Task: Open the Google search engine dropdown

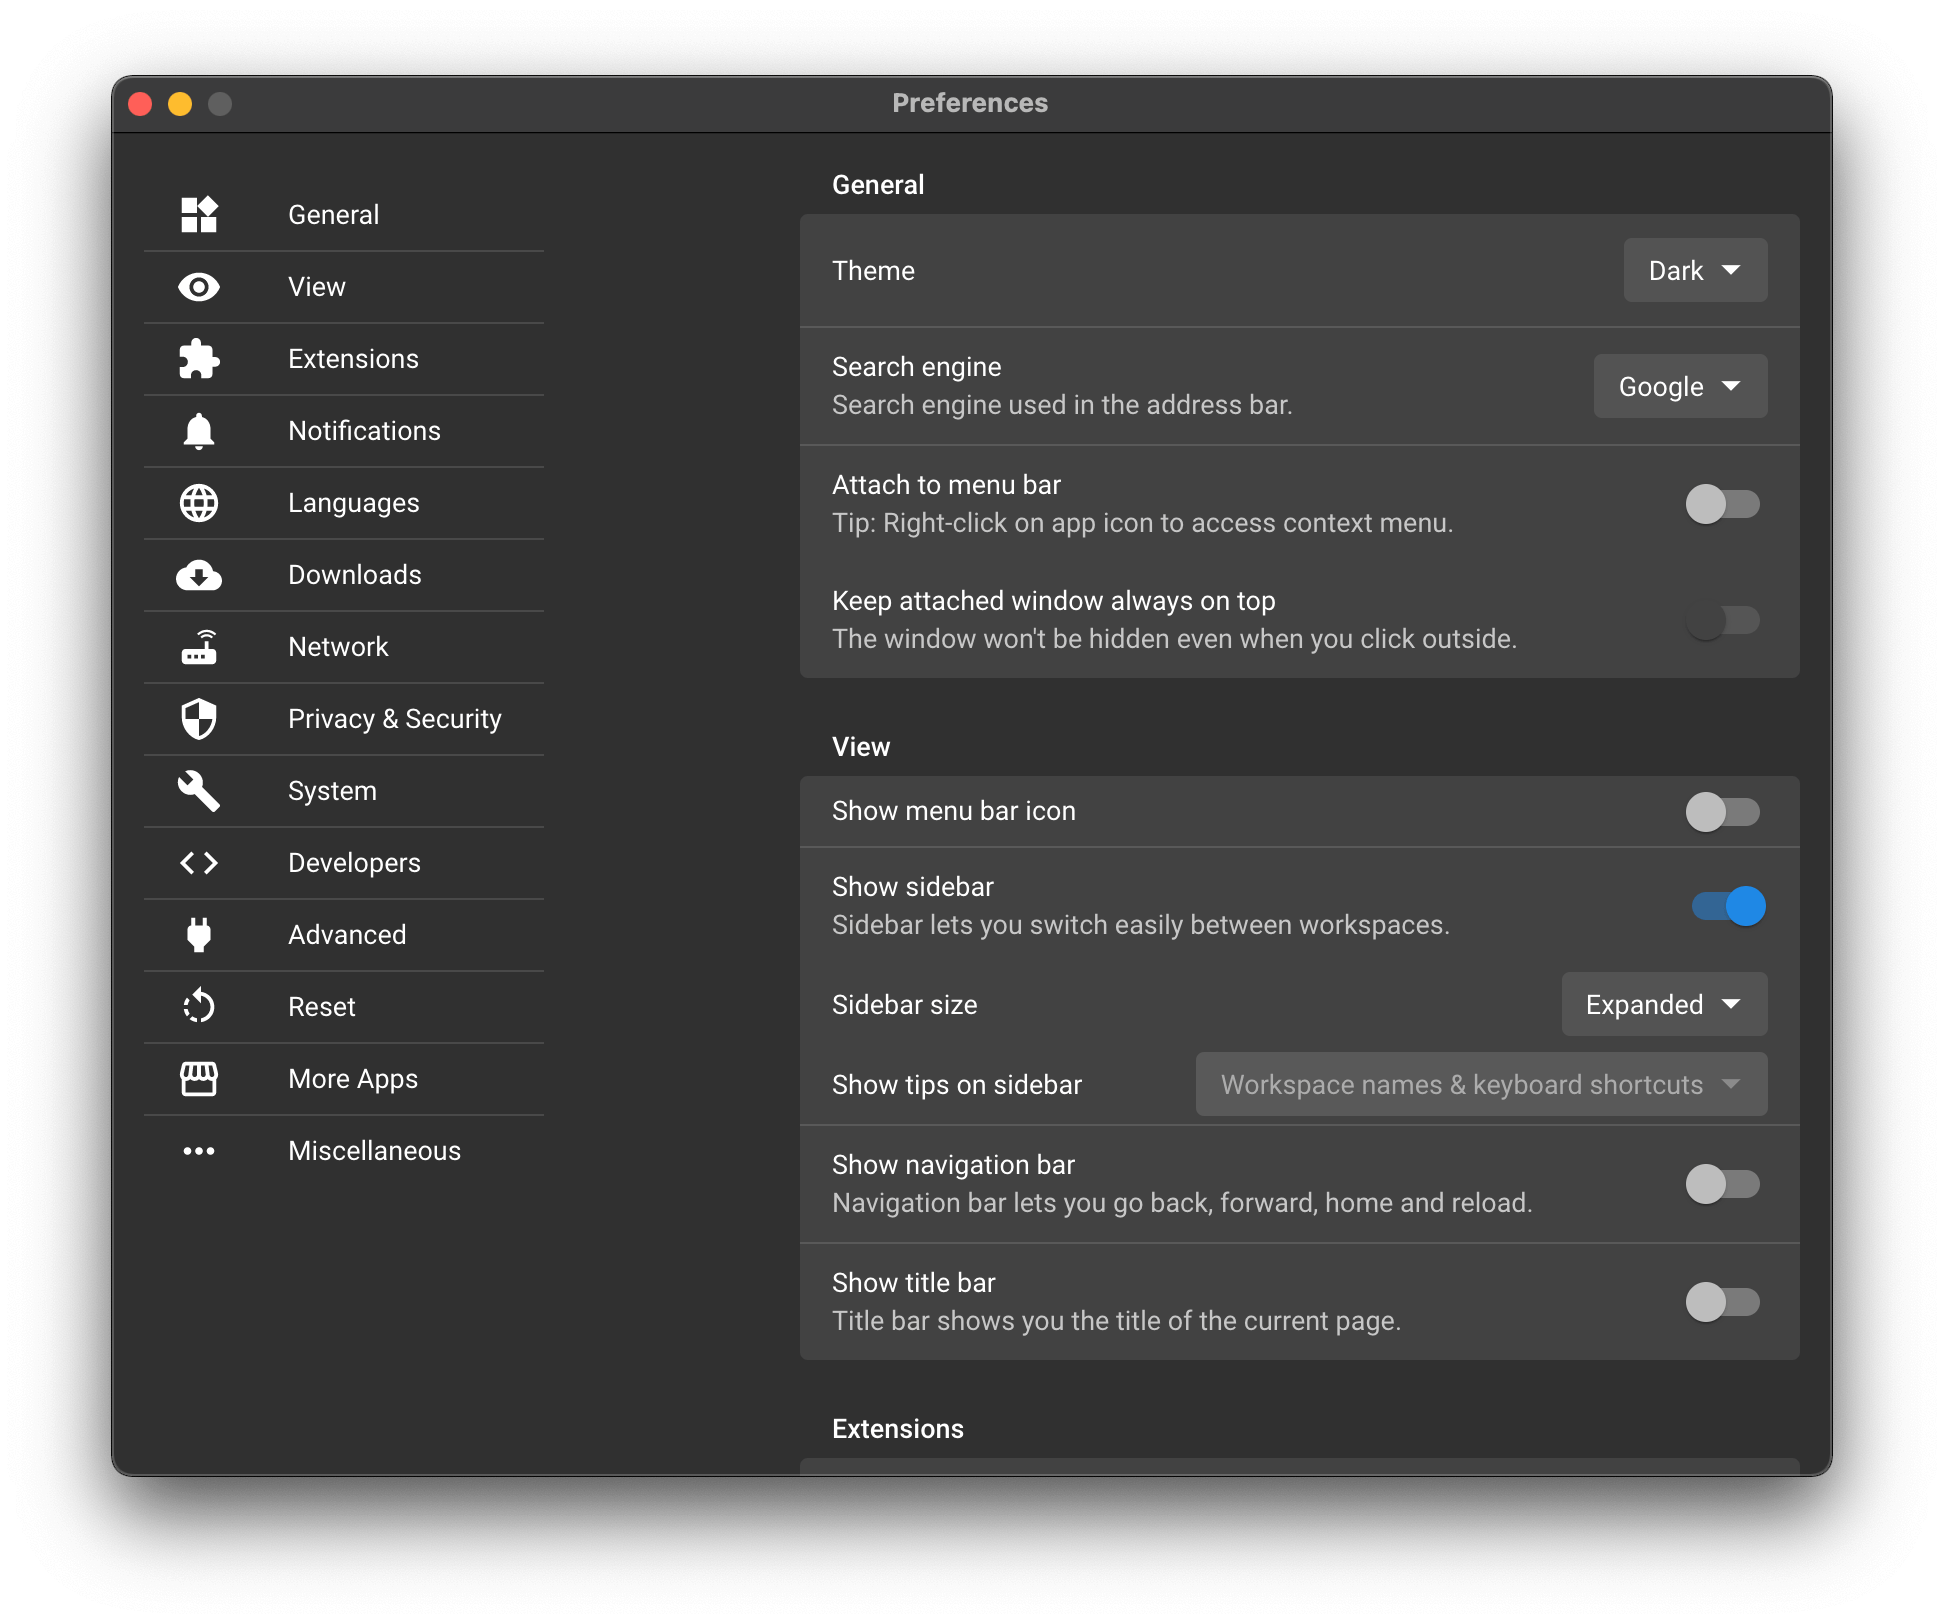Action: tap(1680, 387)
